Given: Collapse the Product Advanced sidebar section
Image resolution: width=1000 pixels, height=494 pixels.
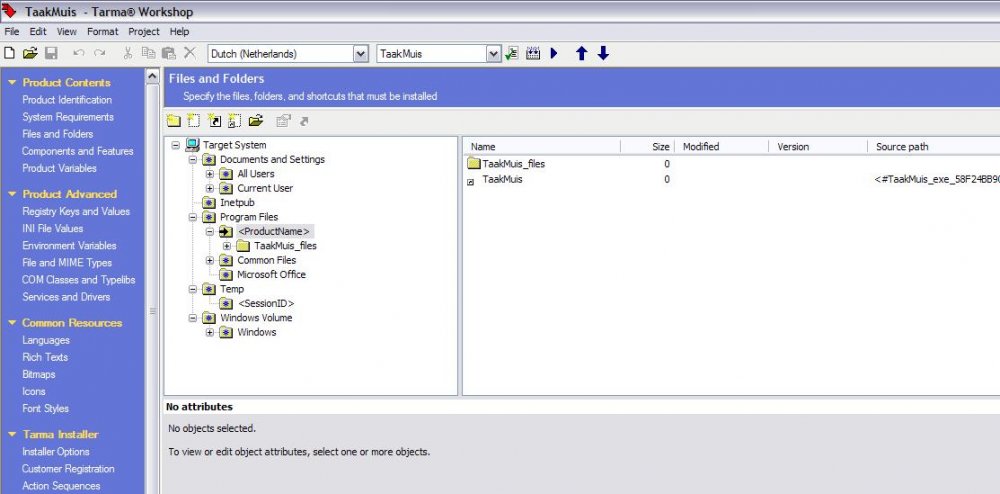Looking at the screenshot, I should coord(11,194).
